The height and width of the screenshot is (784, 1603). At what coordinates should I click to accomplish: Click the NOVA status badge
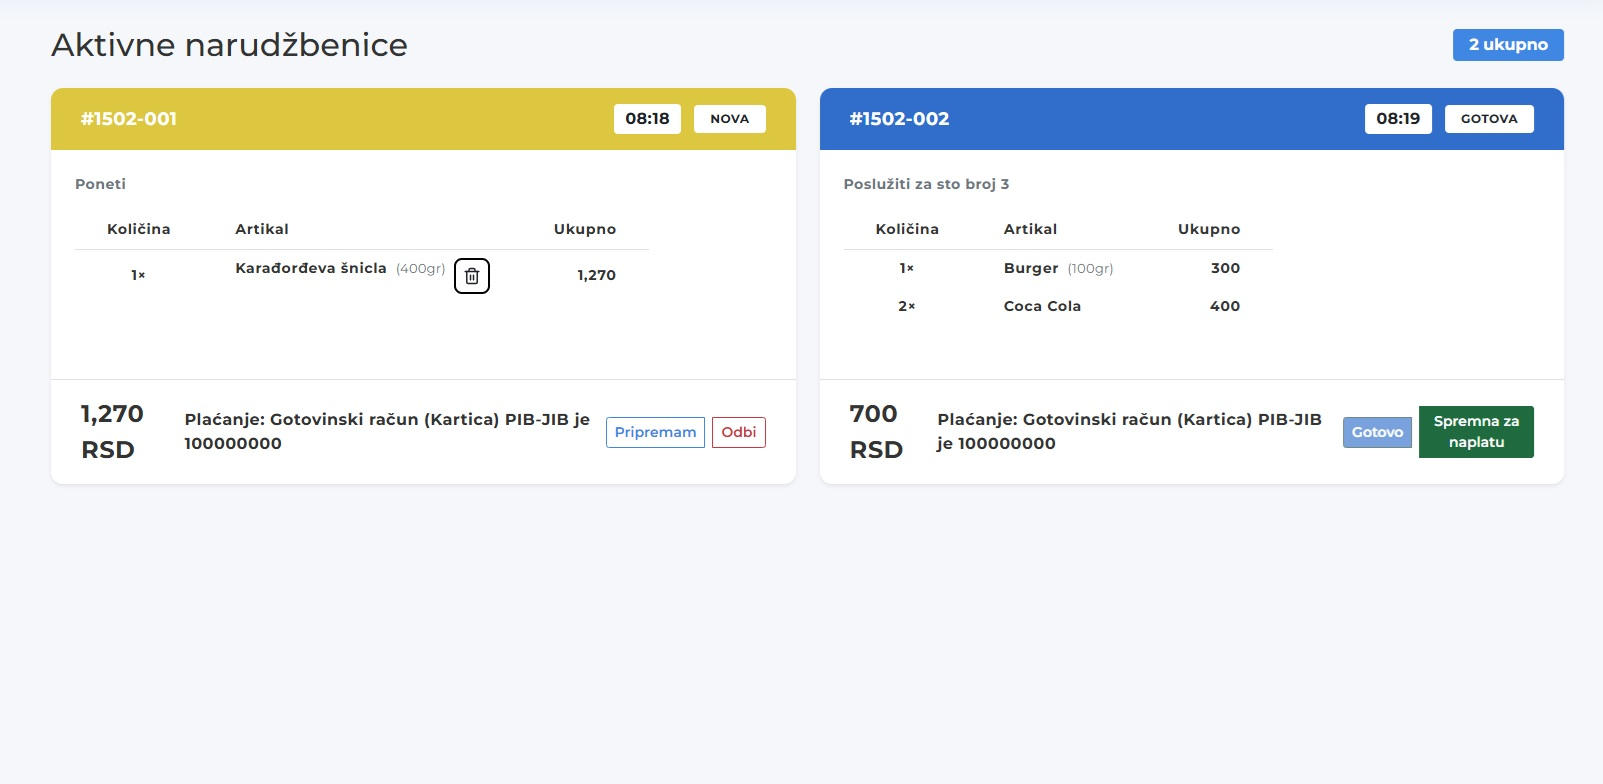point(730,119)
